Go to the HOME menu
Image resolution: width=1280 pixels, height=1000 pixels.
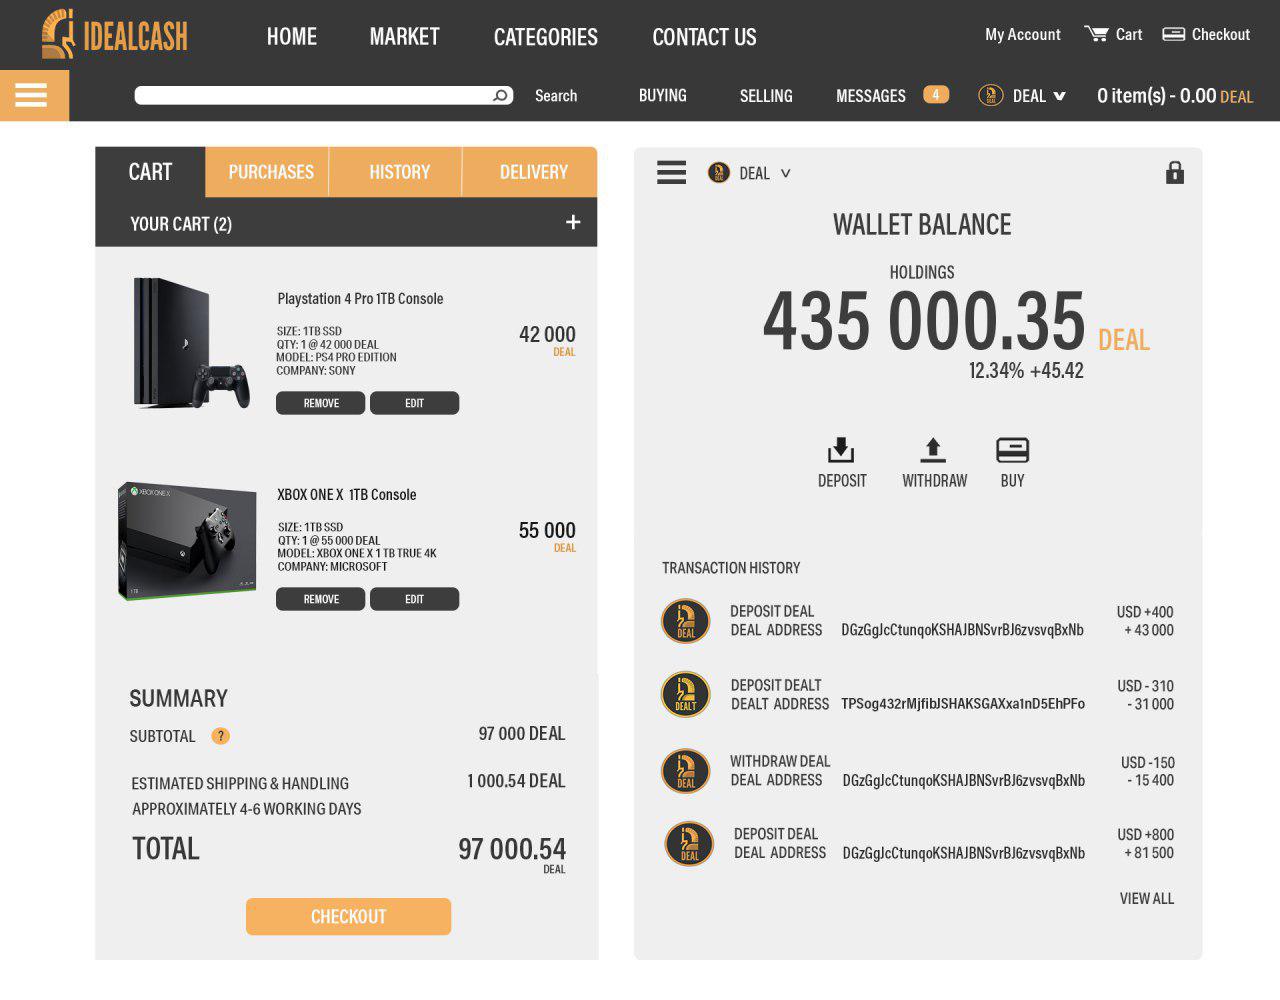(291, 37)
